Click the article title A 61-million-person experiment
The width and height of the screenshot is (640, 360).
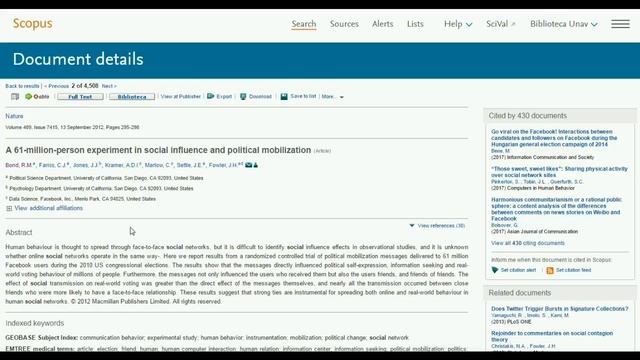pos(158,150)
